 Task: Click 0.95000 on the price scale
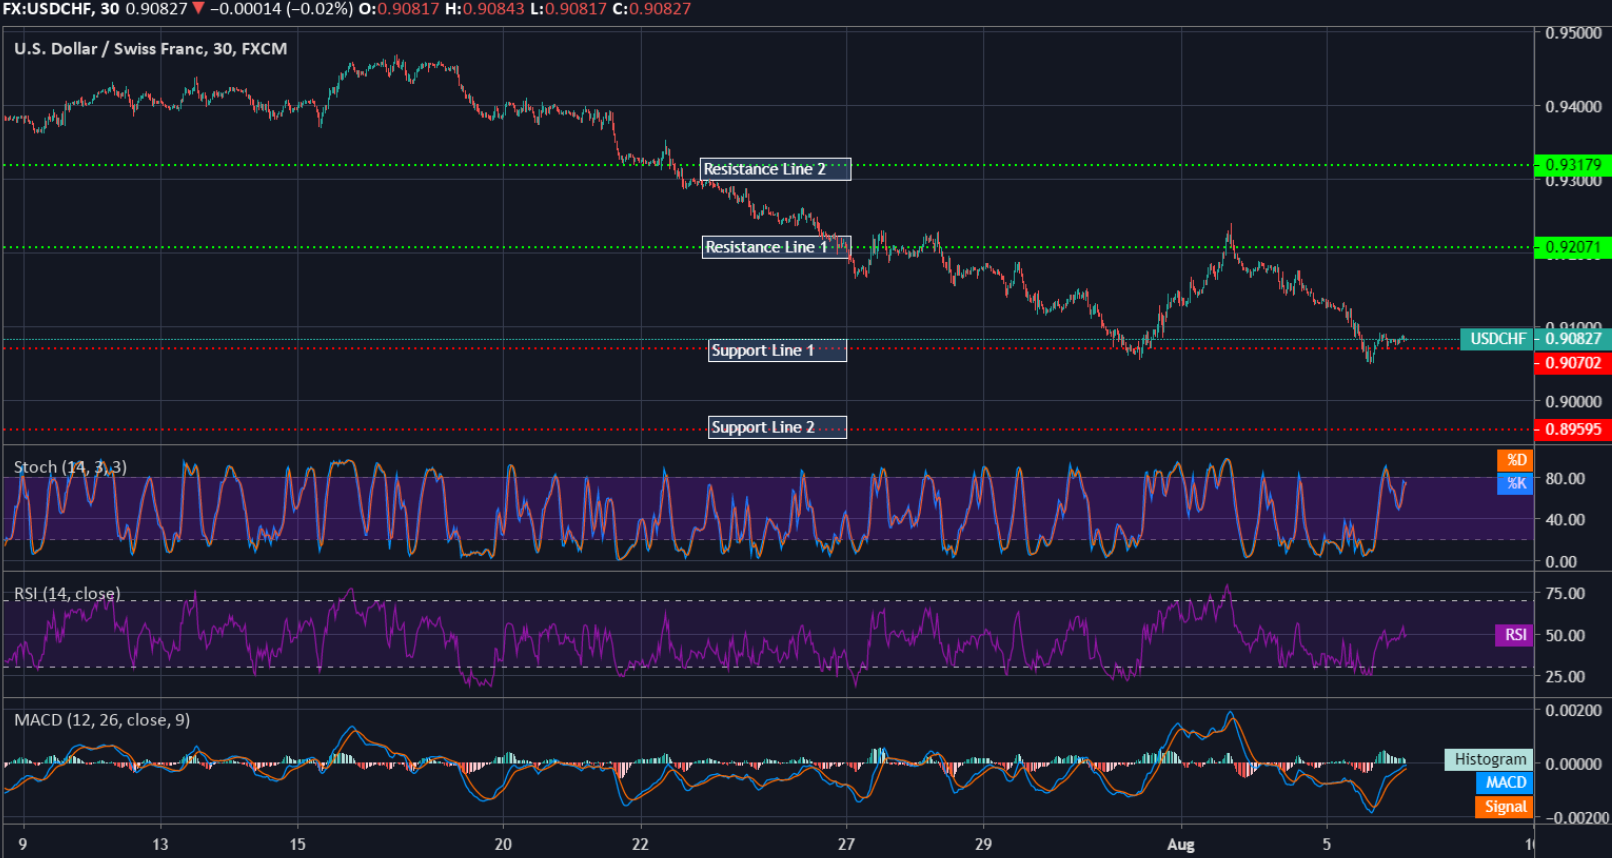point(1573,33)
